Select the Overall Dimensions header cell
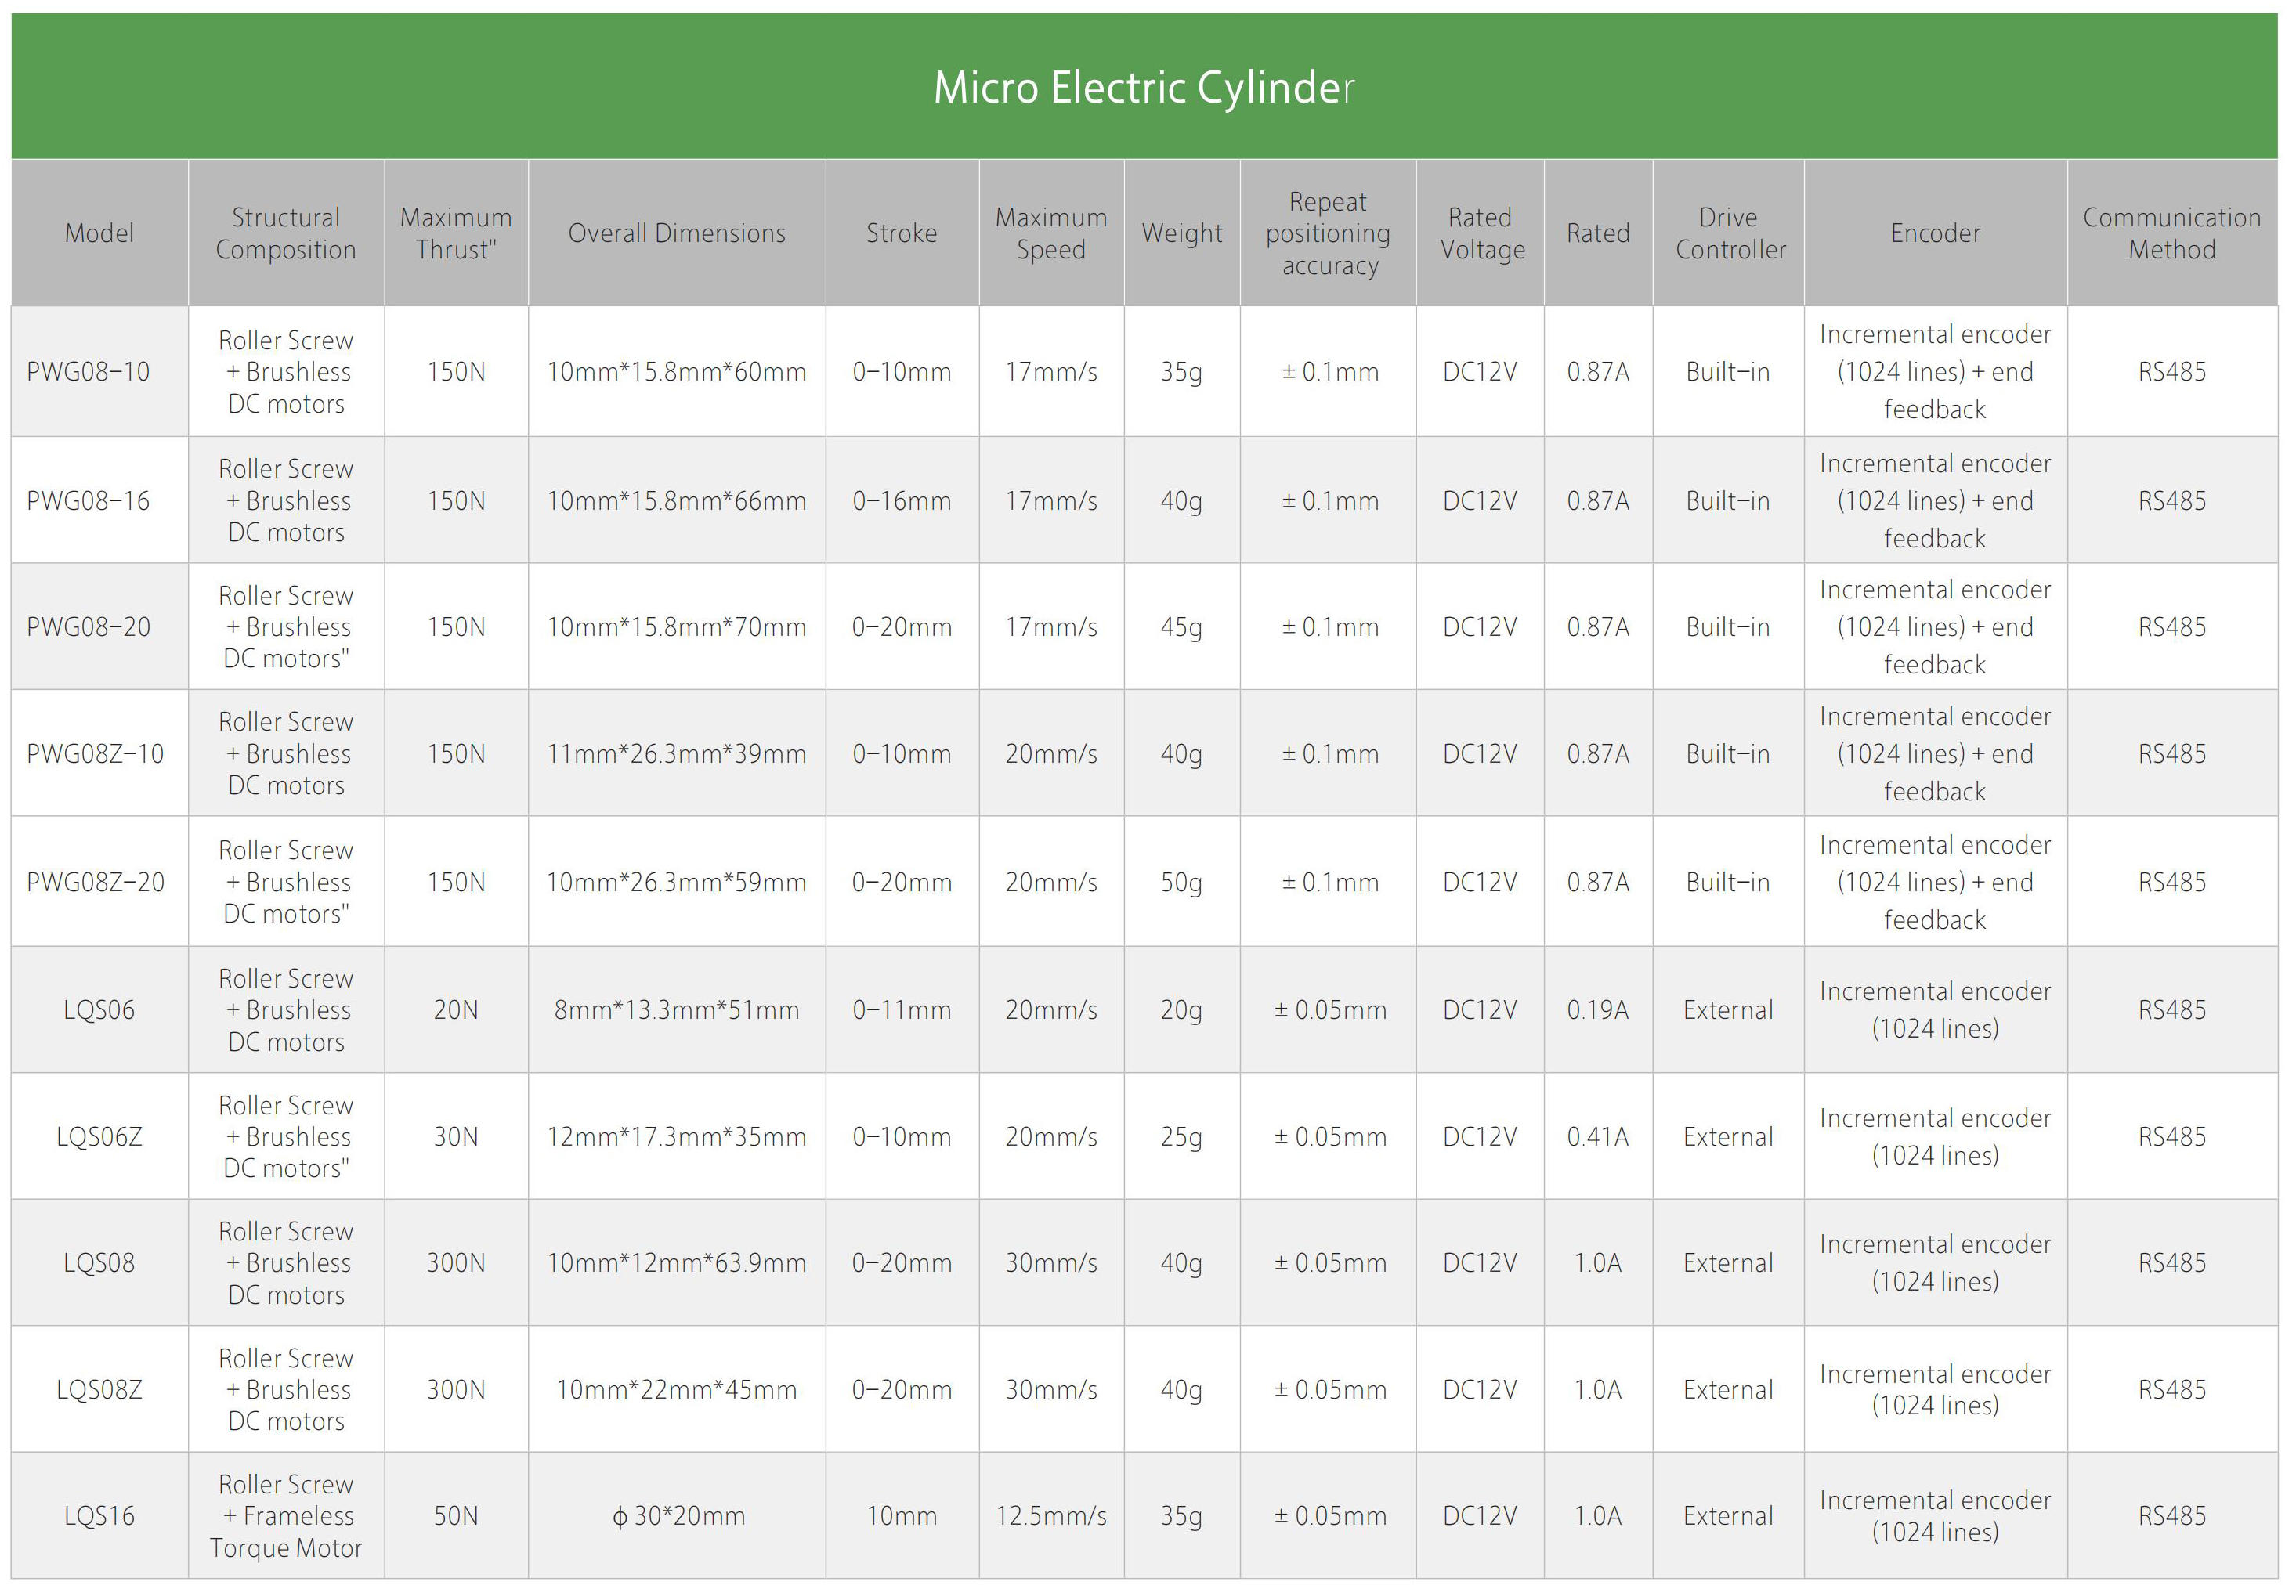The height and width of the screenshot is (1596, 2296). (677, 233)
